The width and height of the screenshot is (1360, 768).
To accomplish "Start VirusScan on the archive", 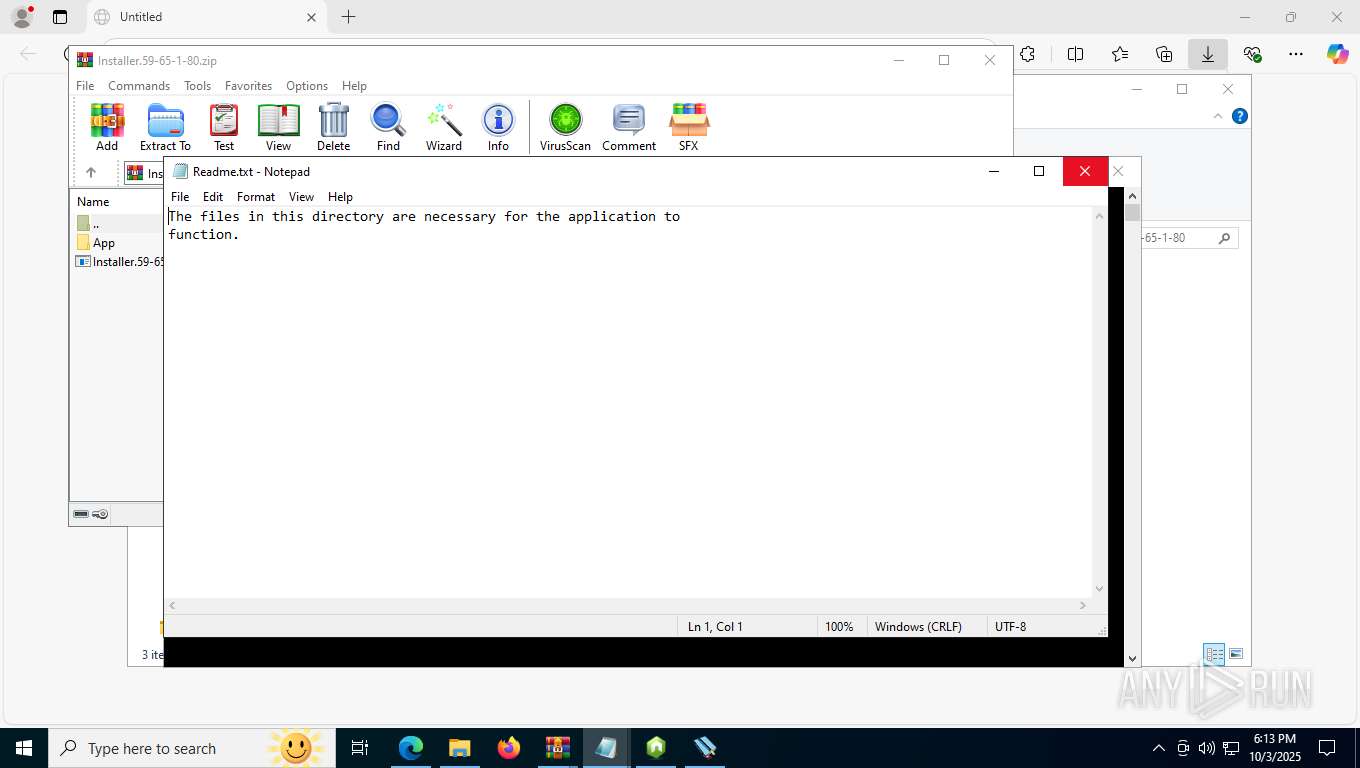I will (565, 127).
